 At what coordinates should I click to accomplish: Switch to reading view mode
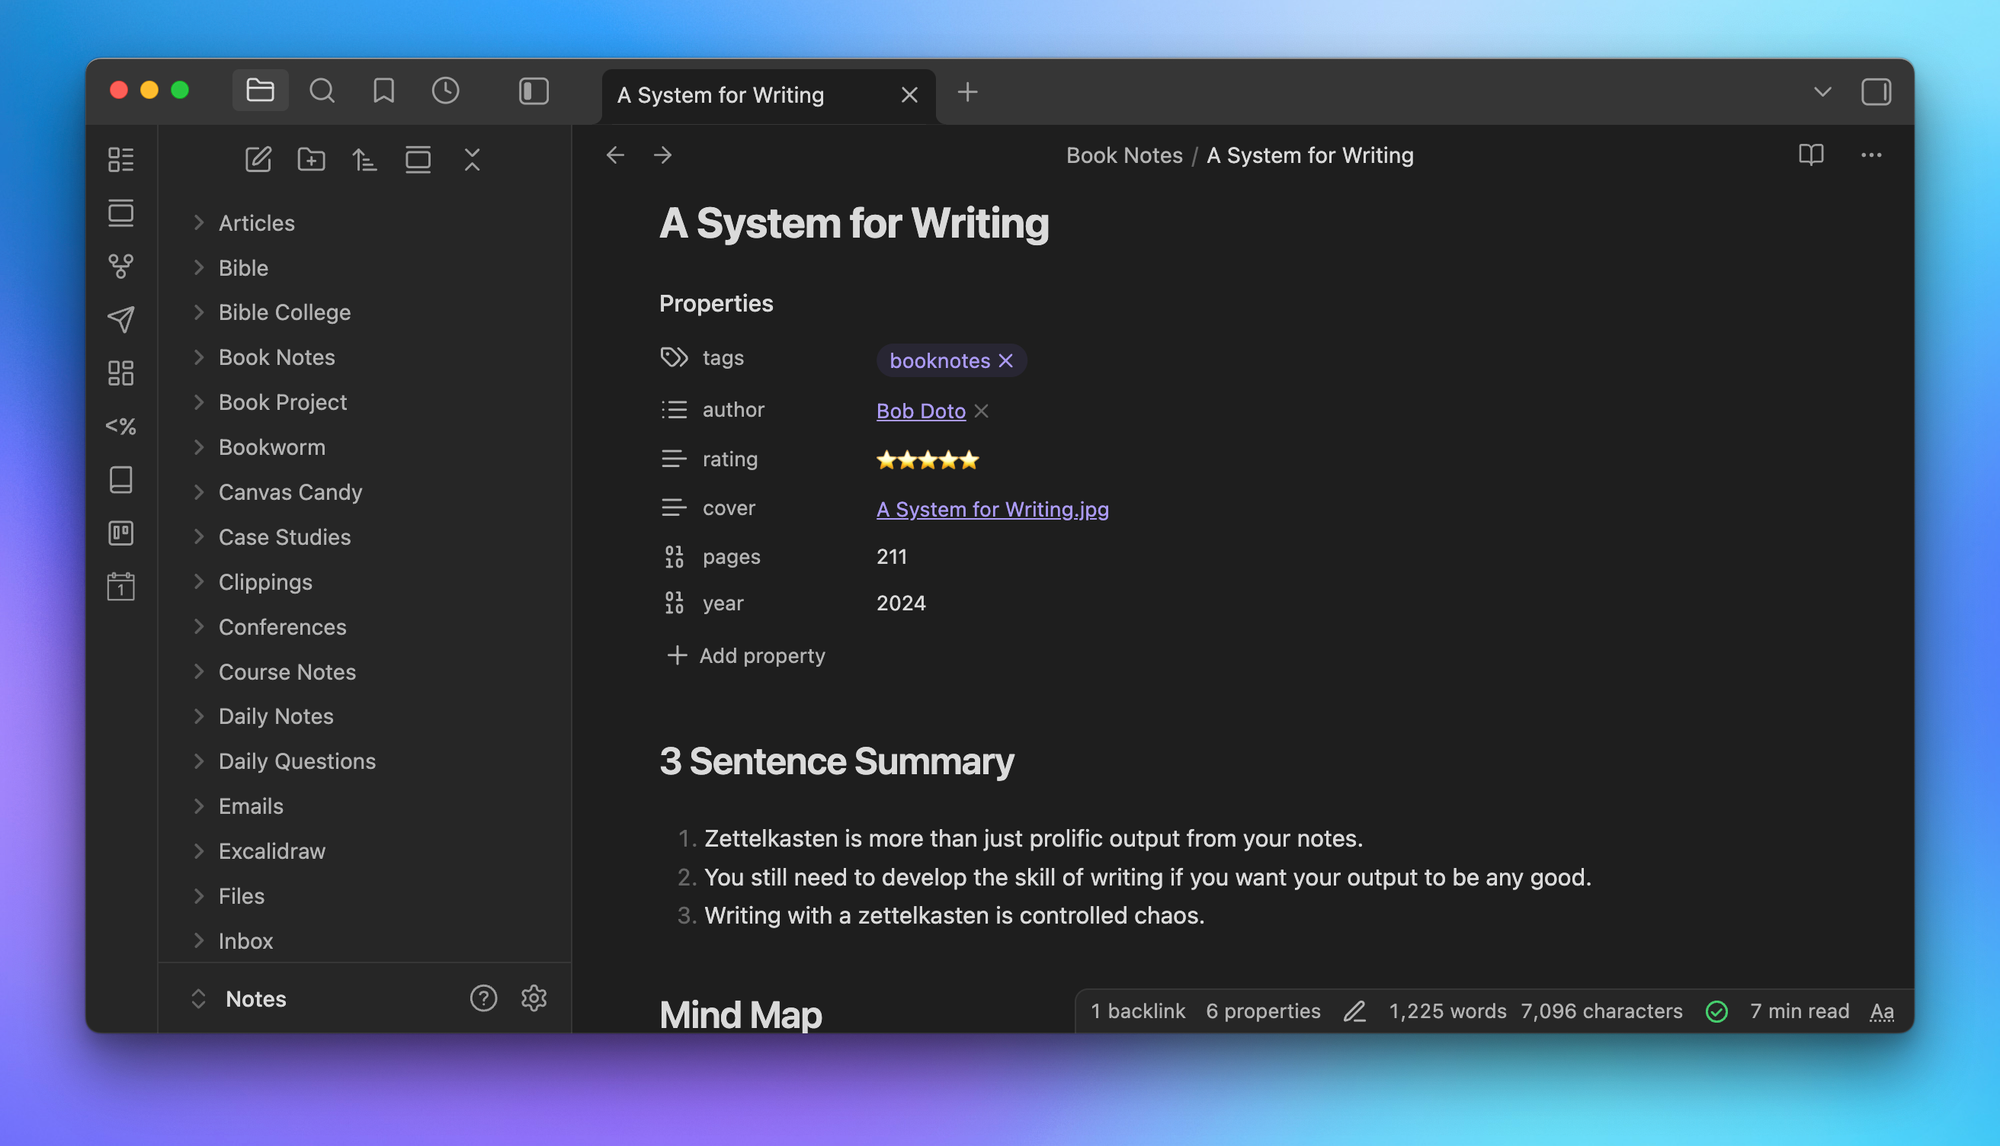(x=1811, y=155)
